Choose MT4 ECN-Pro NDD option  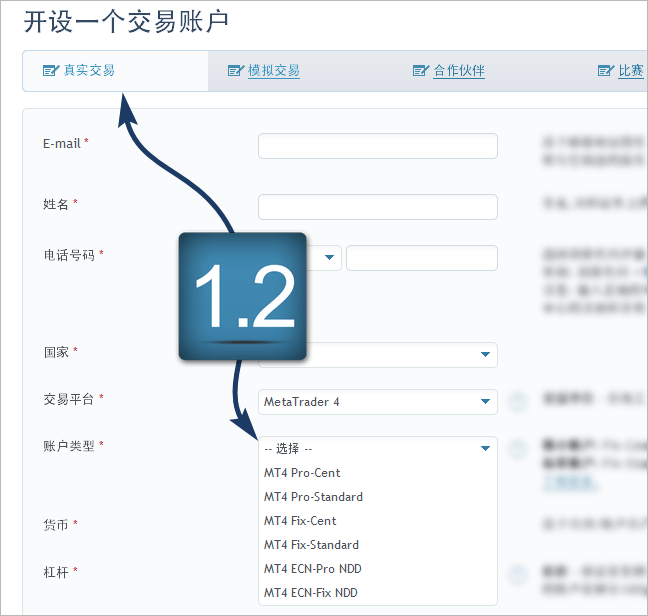(x=311, y=569)
